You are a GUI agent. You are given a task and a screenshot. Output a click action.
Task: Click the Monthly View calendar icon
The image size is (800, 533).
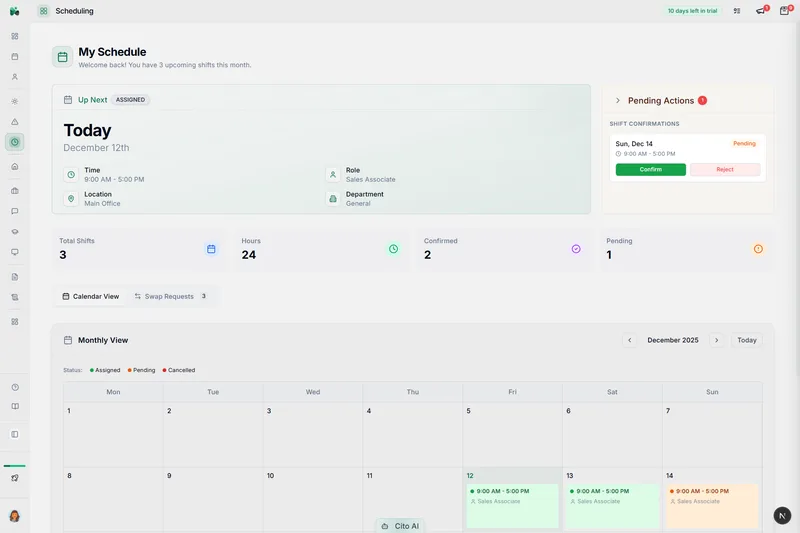68,340
